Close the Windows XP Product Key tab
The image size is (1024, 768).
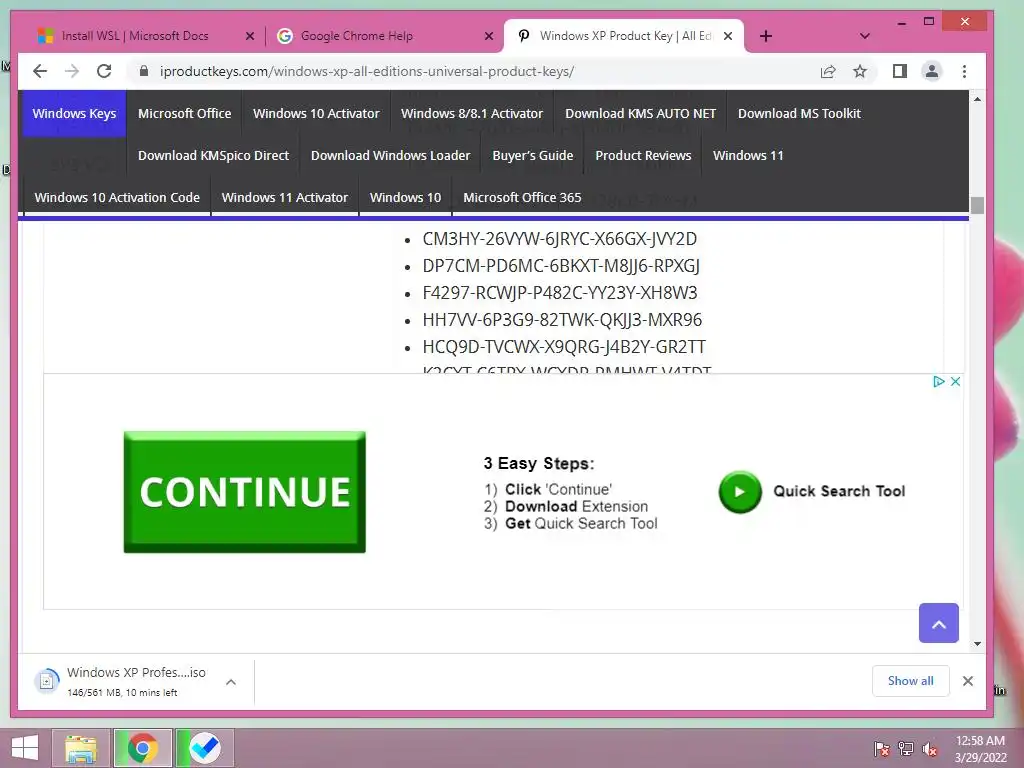pos(728,37)
